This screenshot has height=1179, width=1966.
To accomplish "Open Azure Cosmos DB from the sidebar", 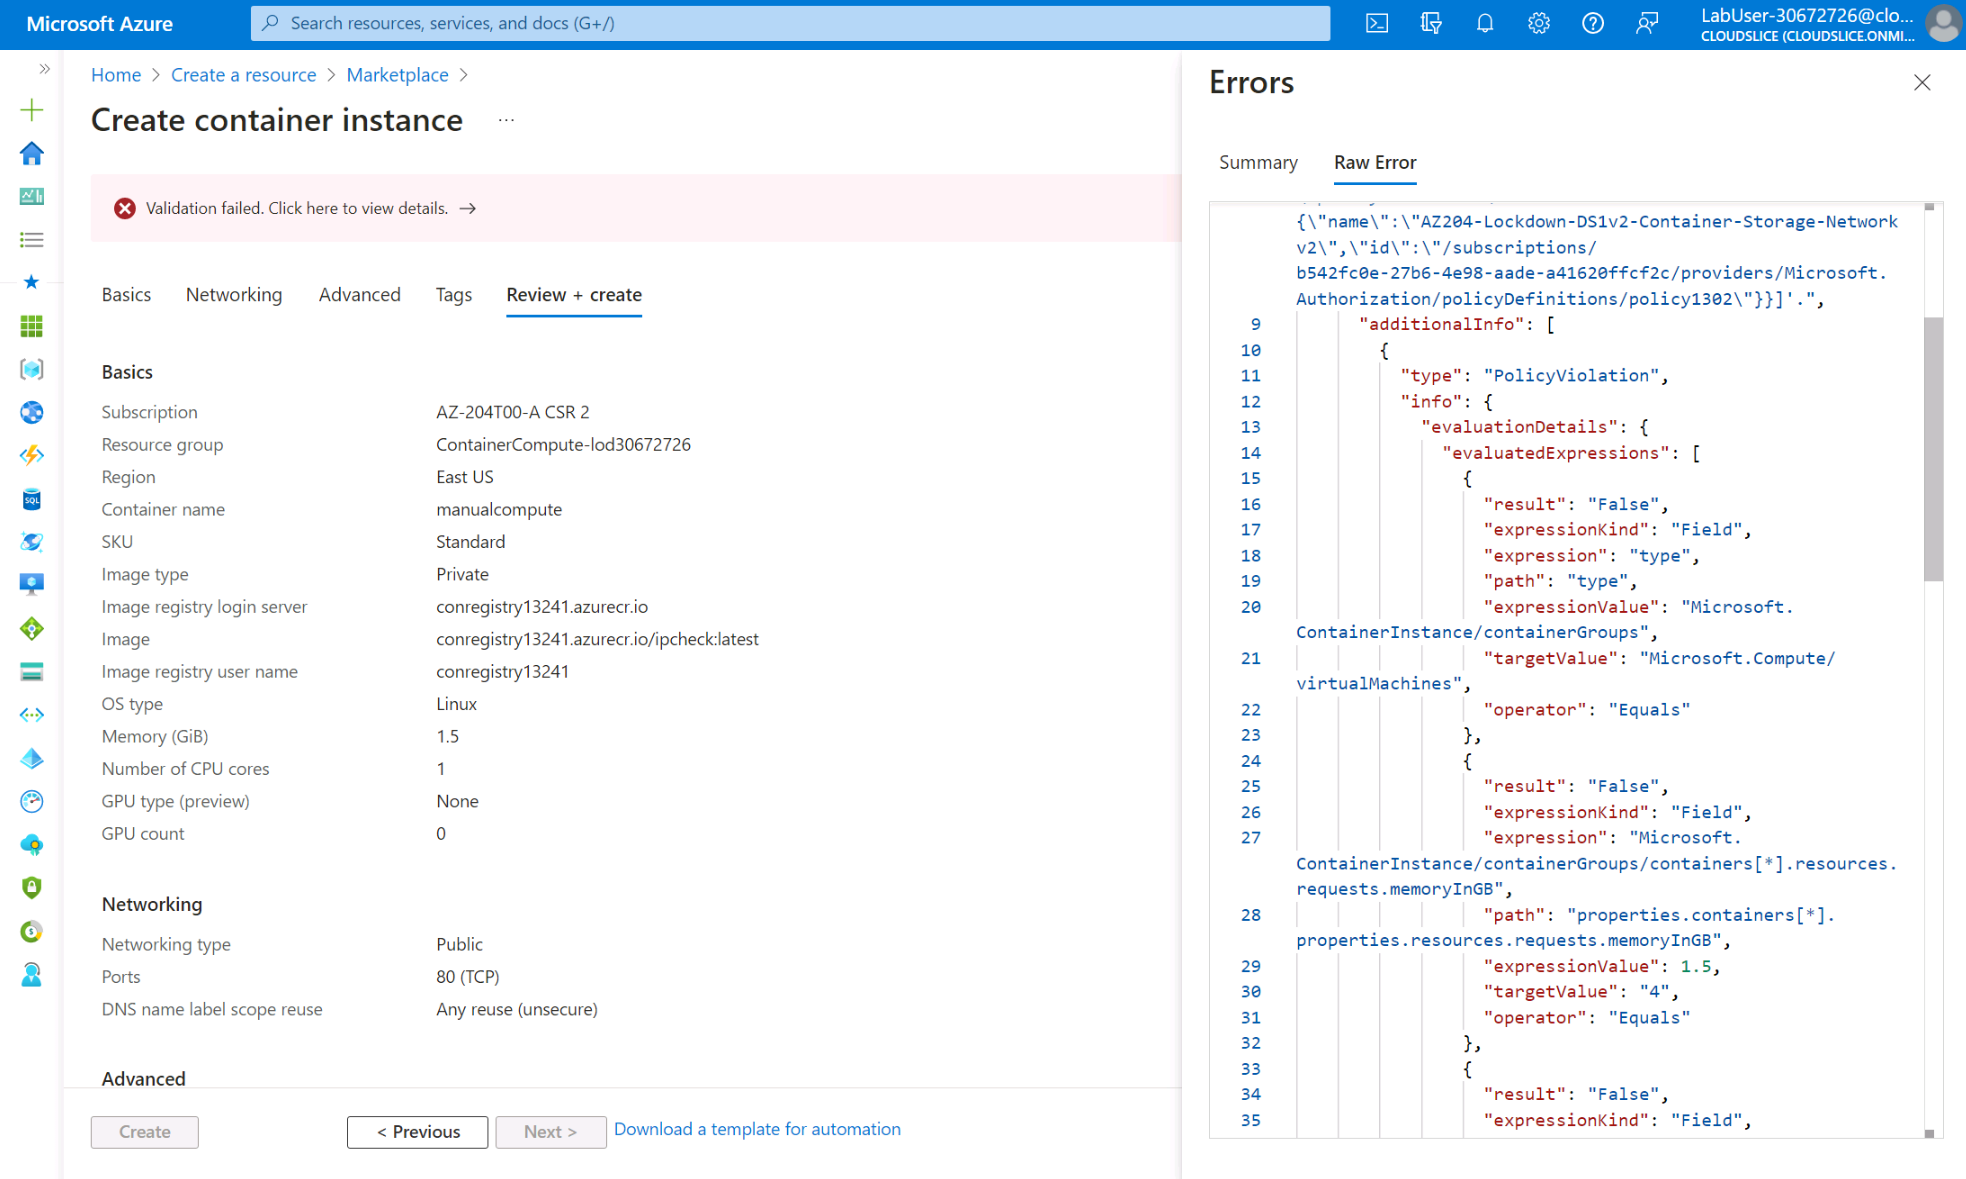I will click(32, 541).
